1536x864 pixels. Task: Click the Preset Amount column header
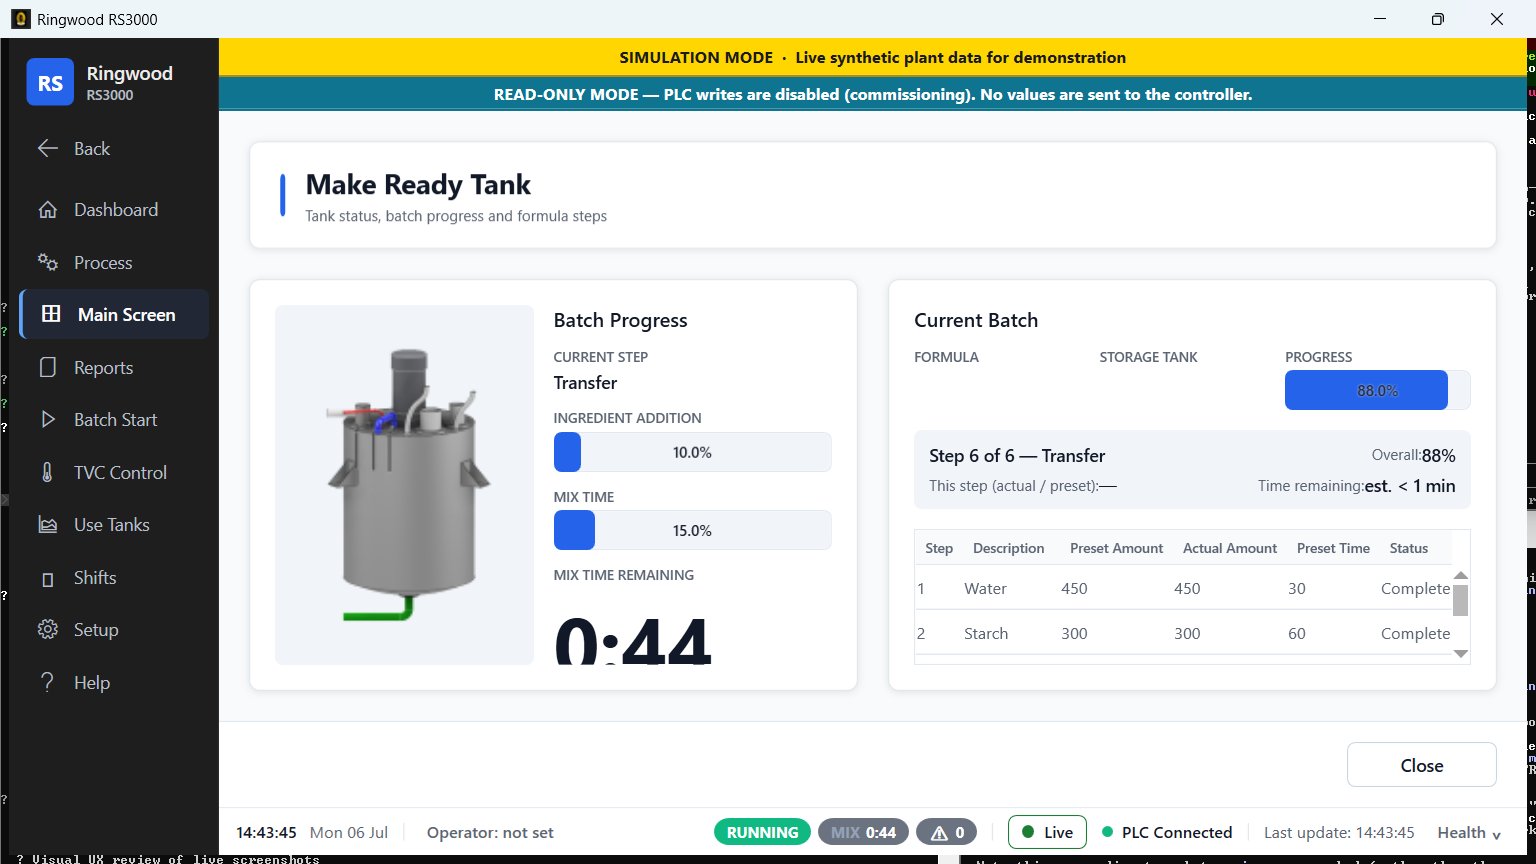1116,548
